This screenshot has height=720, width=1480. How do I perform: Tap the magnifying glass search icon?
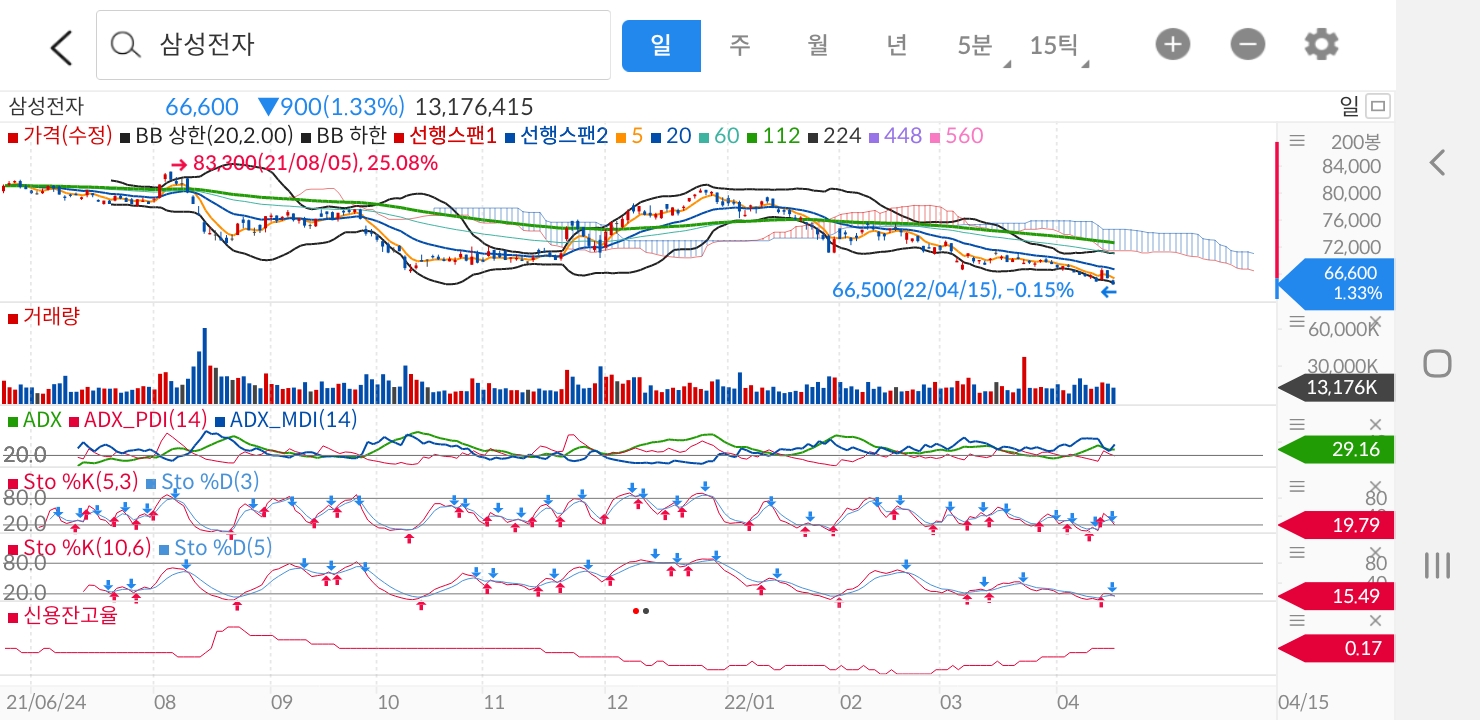125,45
